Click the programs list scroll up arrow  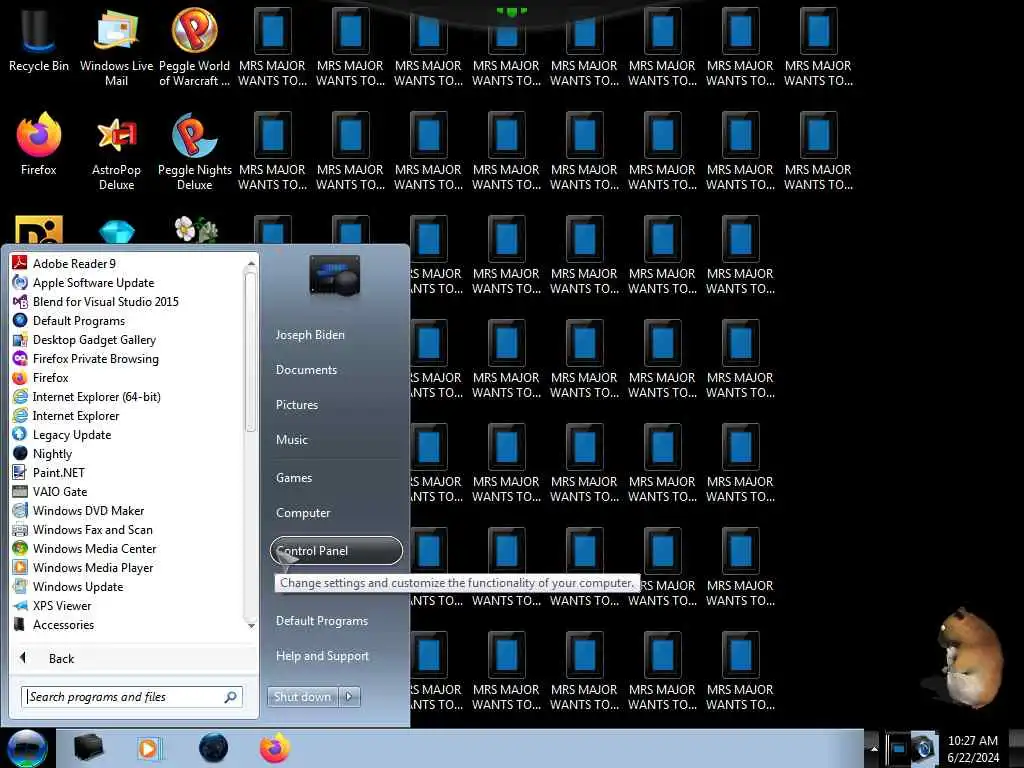pos(251,263)
